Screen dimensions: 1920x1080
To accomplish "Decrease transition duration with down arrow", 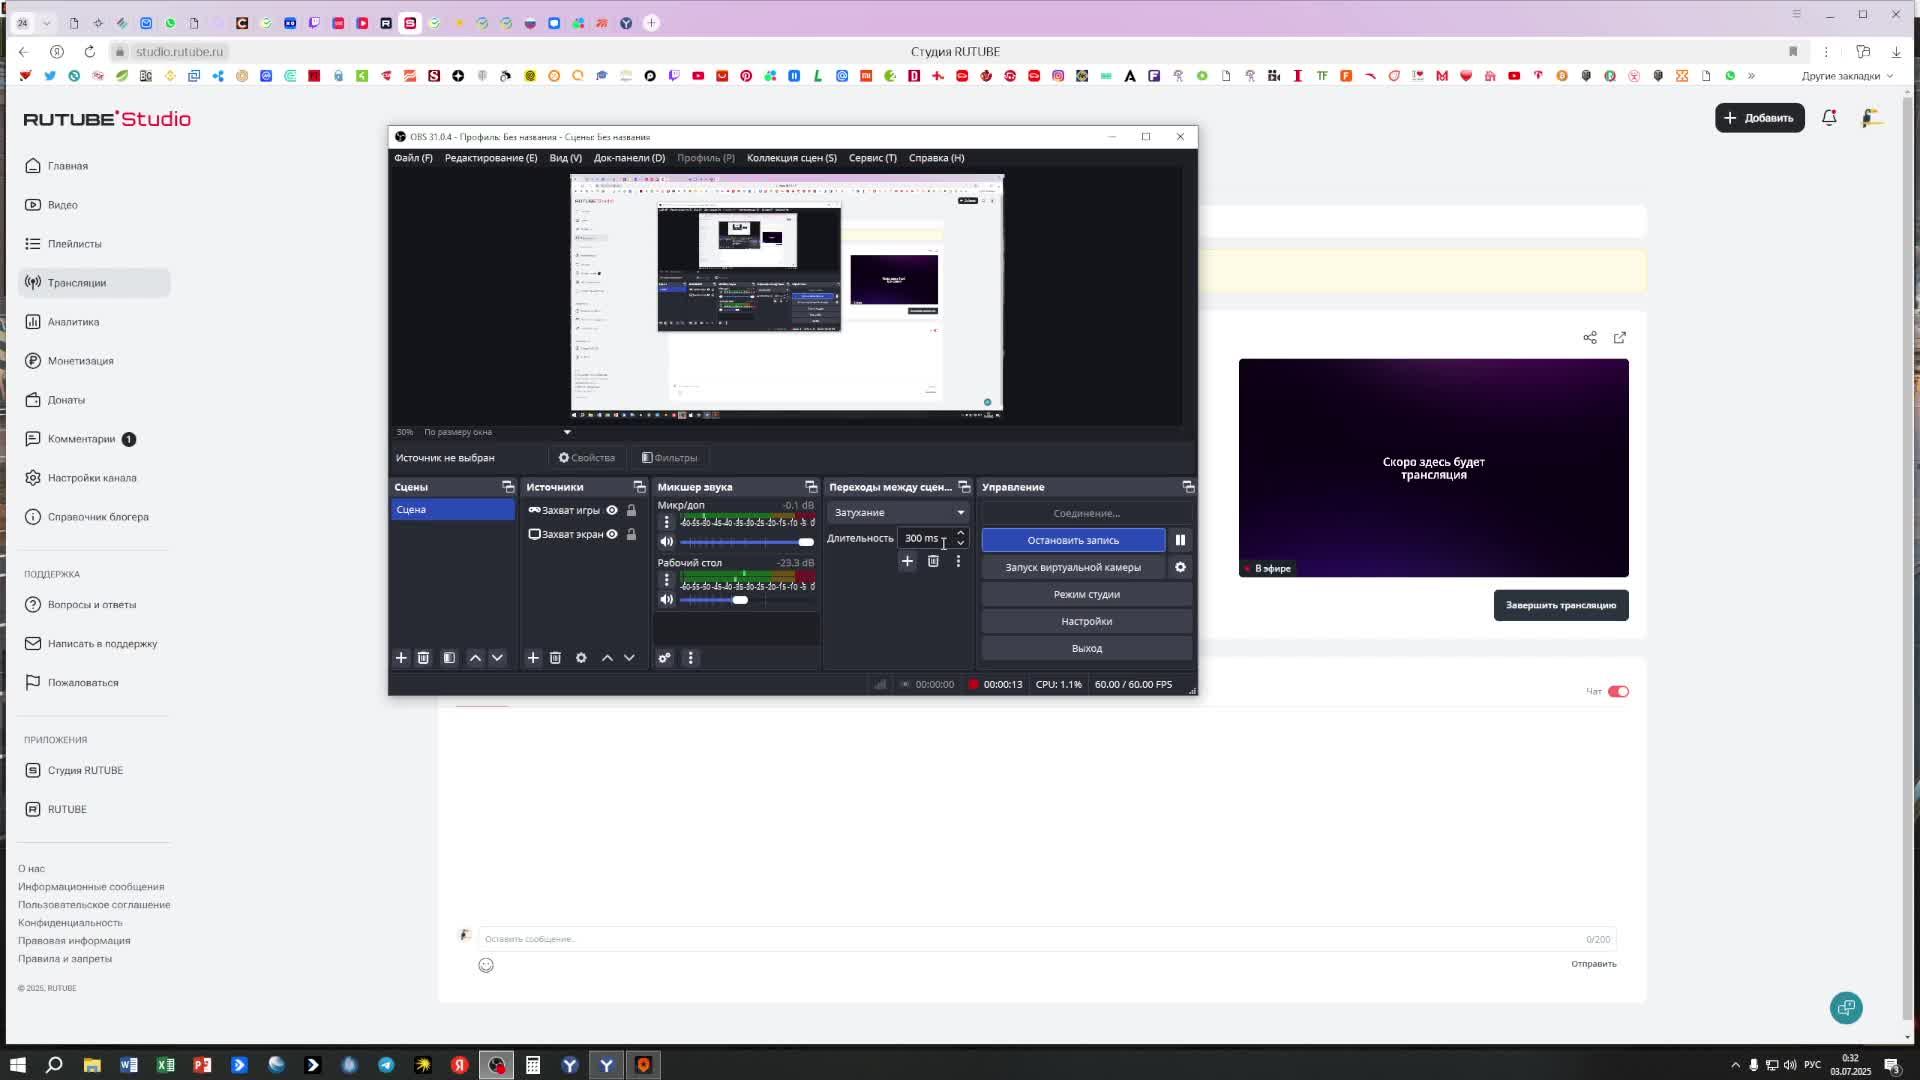I will point(960,543).
